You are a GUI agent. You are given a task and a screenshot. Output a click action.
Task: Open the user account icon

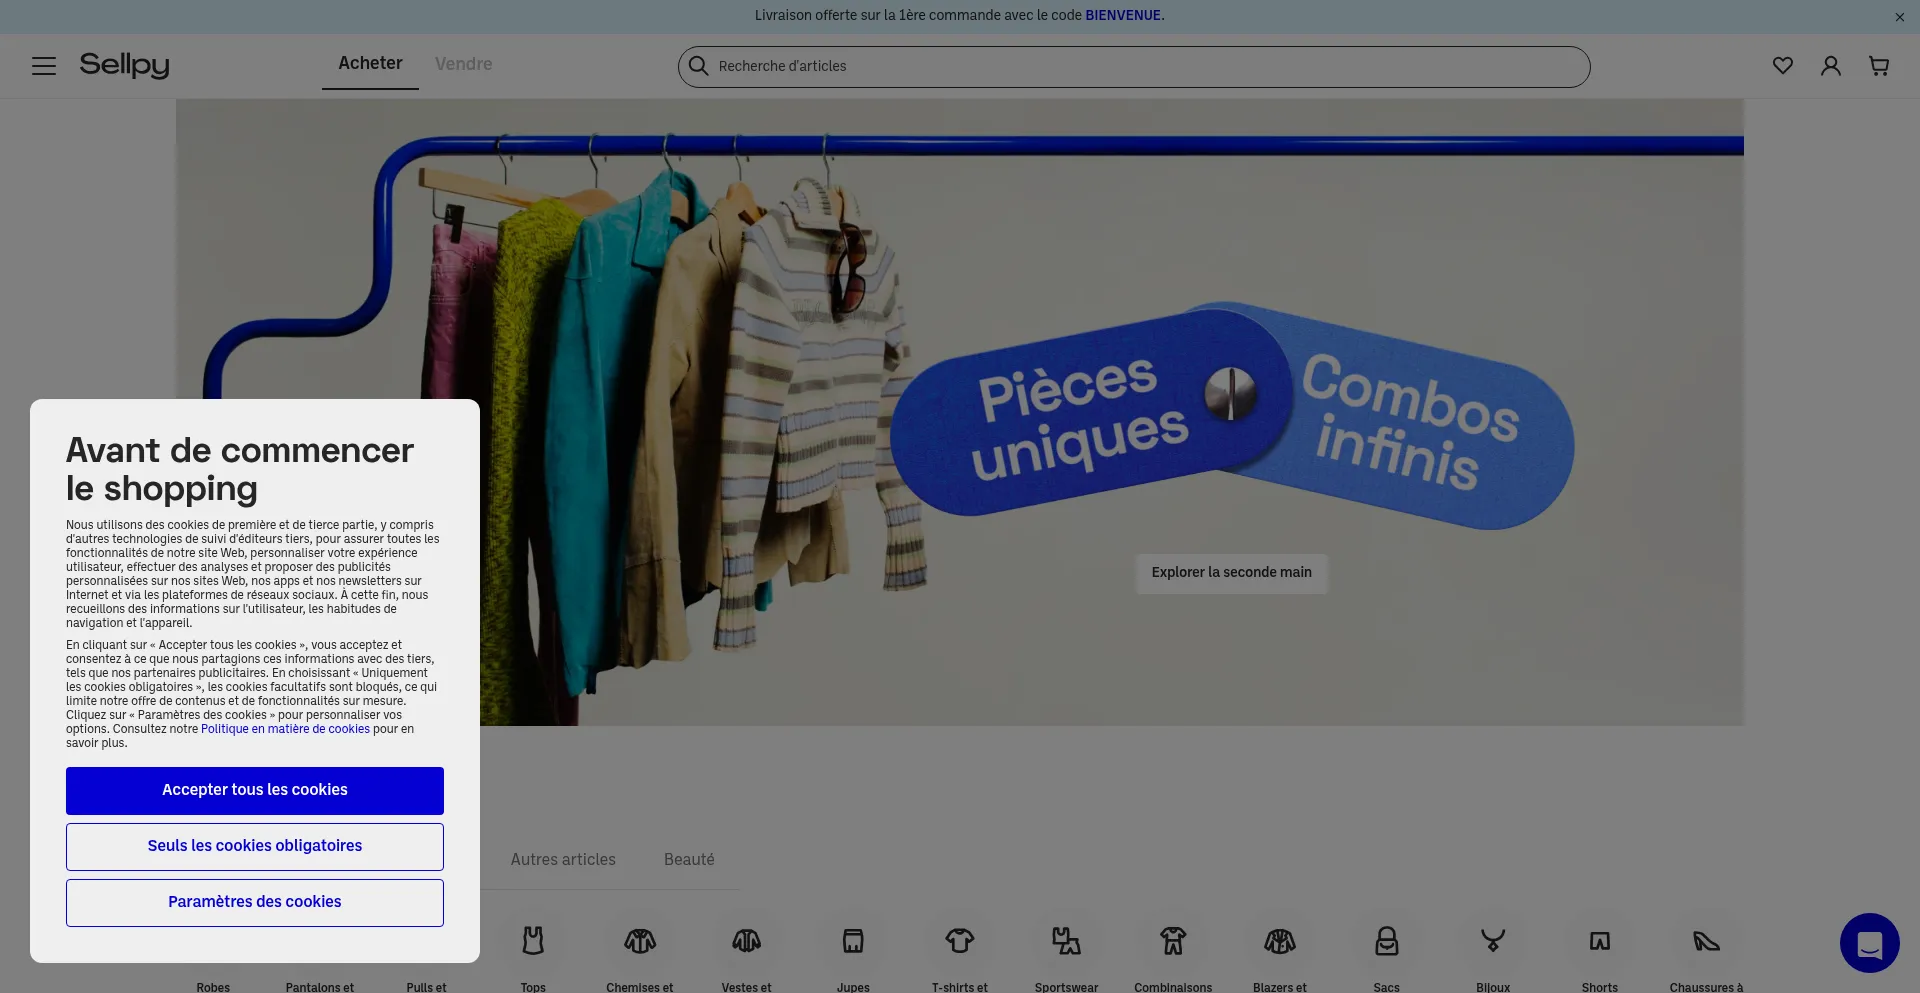(1830, 66)
